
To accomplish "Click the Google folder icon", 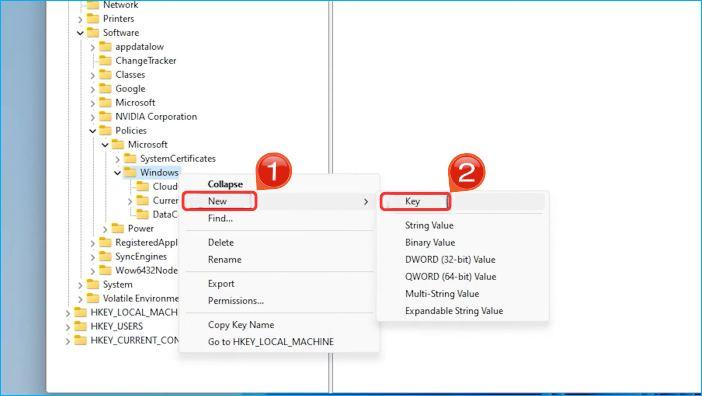I will 105,89.
